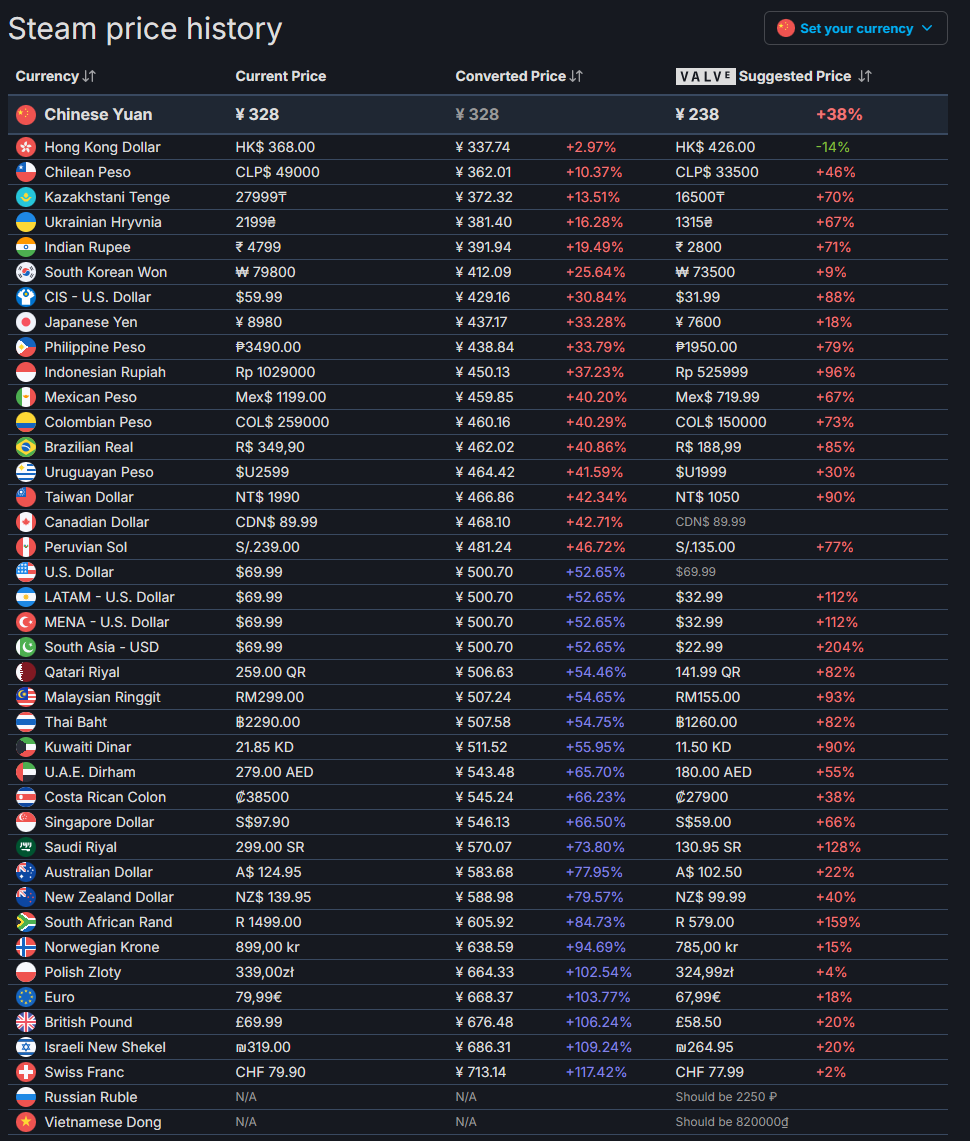Sort by Converted Price column
This screenshot has width=970, height=1141.
pos(518,76)
